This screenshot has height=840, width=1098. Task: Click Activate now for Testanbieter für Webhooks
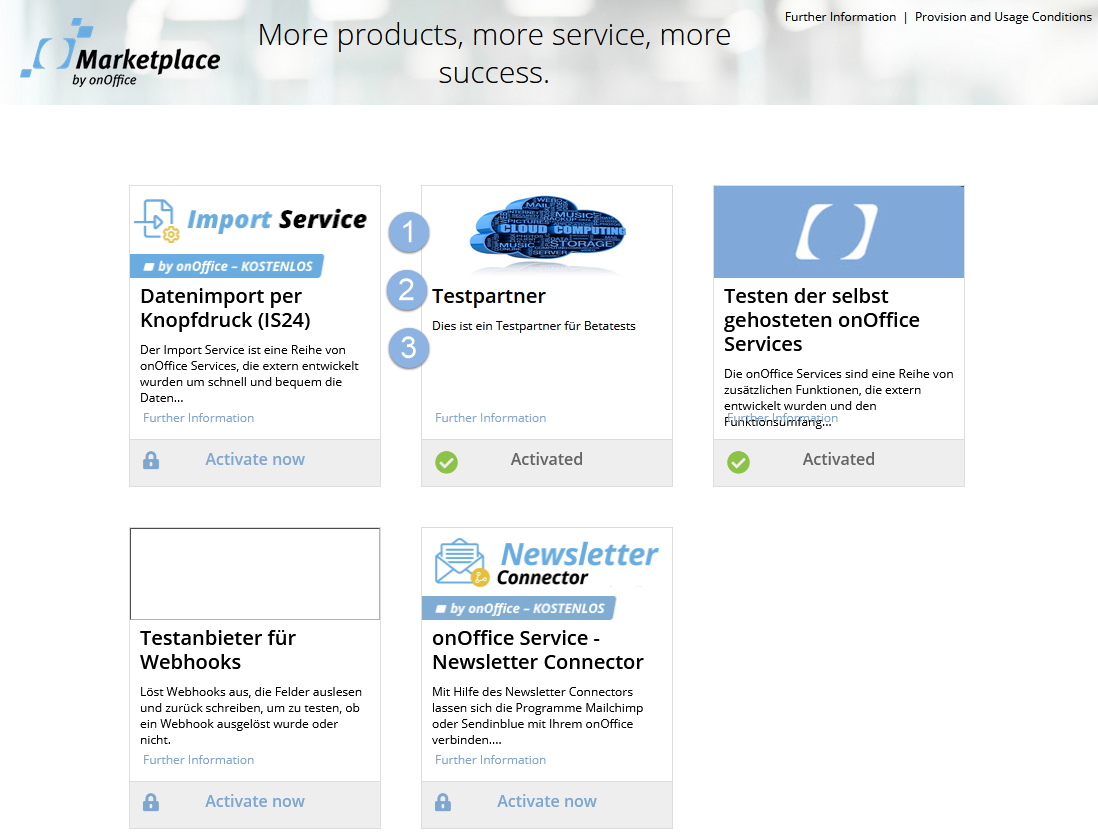pos(255,802)
